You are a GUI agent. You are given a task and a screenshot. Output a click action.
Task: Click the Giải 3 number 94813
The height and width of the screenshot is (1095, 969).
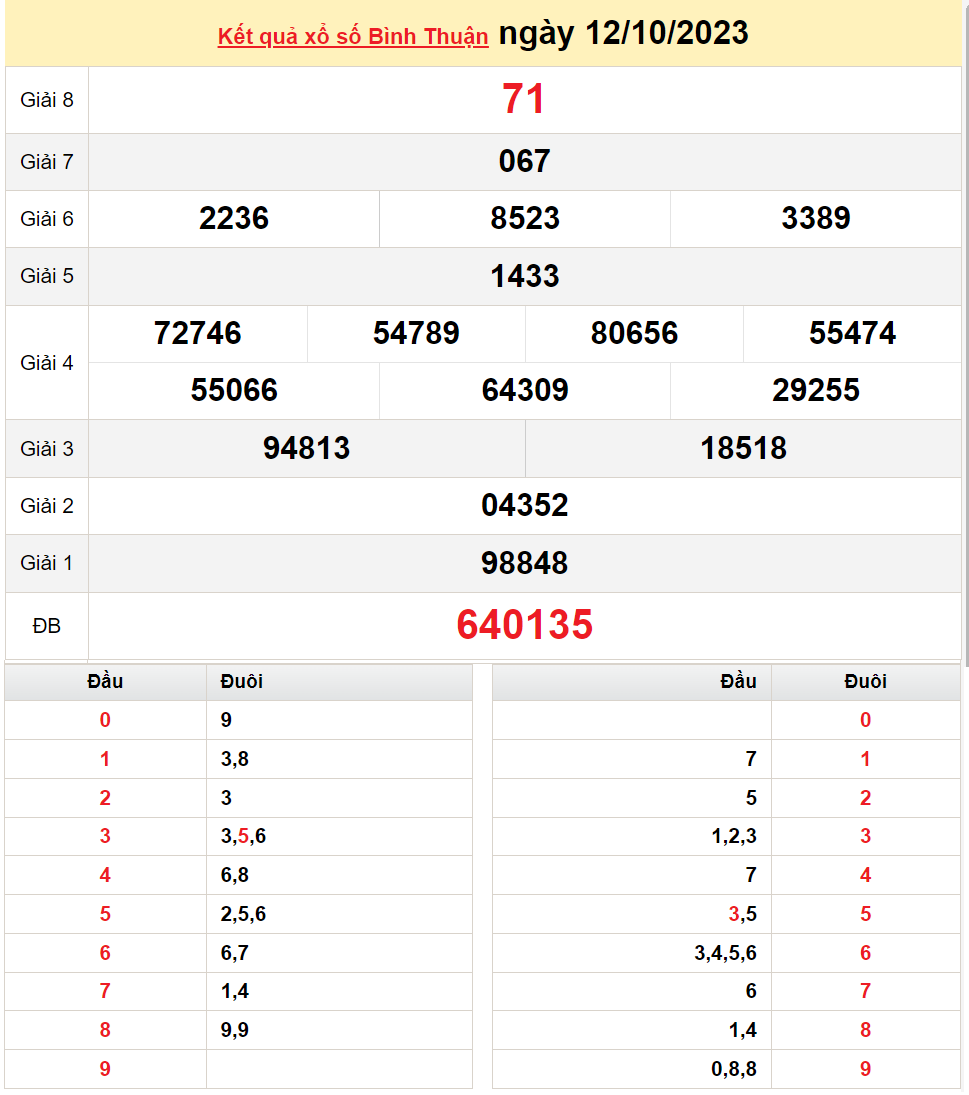click(306, 448)
